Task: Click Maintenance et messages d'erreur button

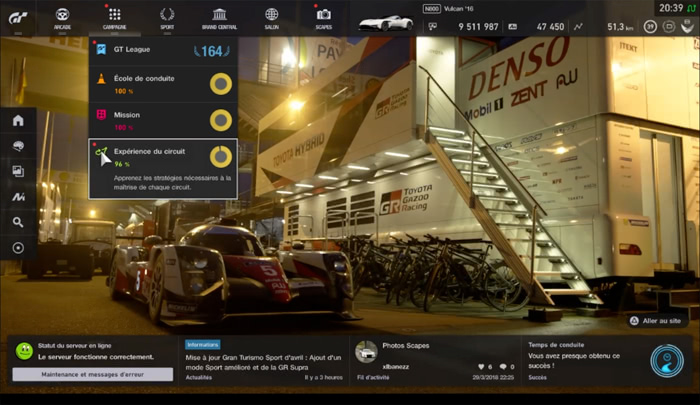Action: (92, 374)
